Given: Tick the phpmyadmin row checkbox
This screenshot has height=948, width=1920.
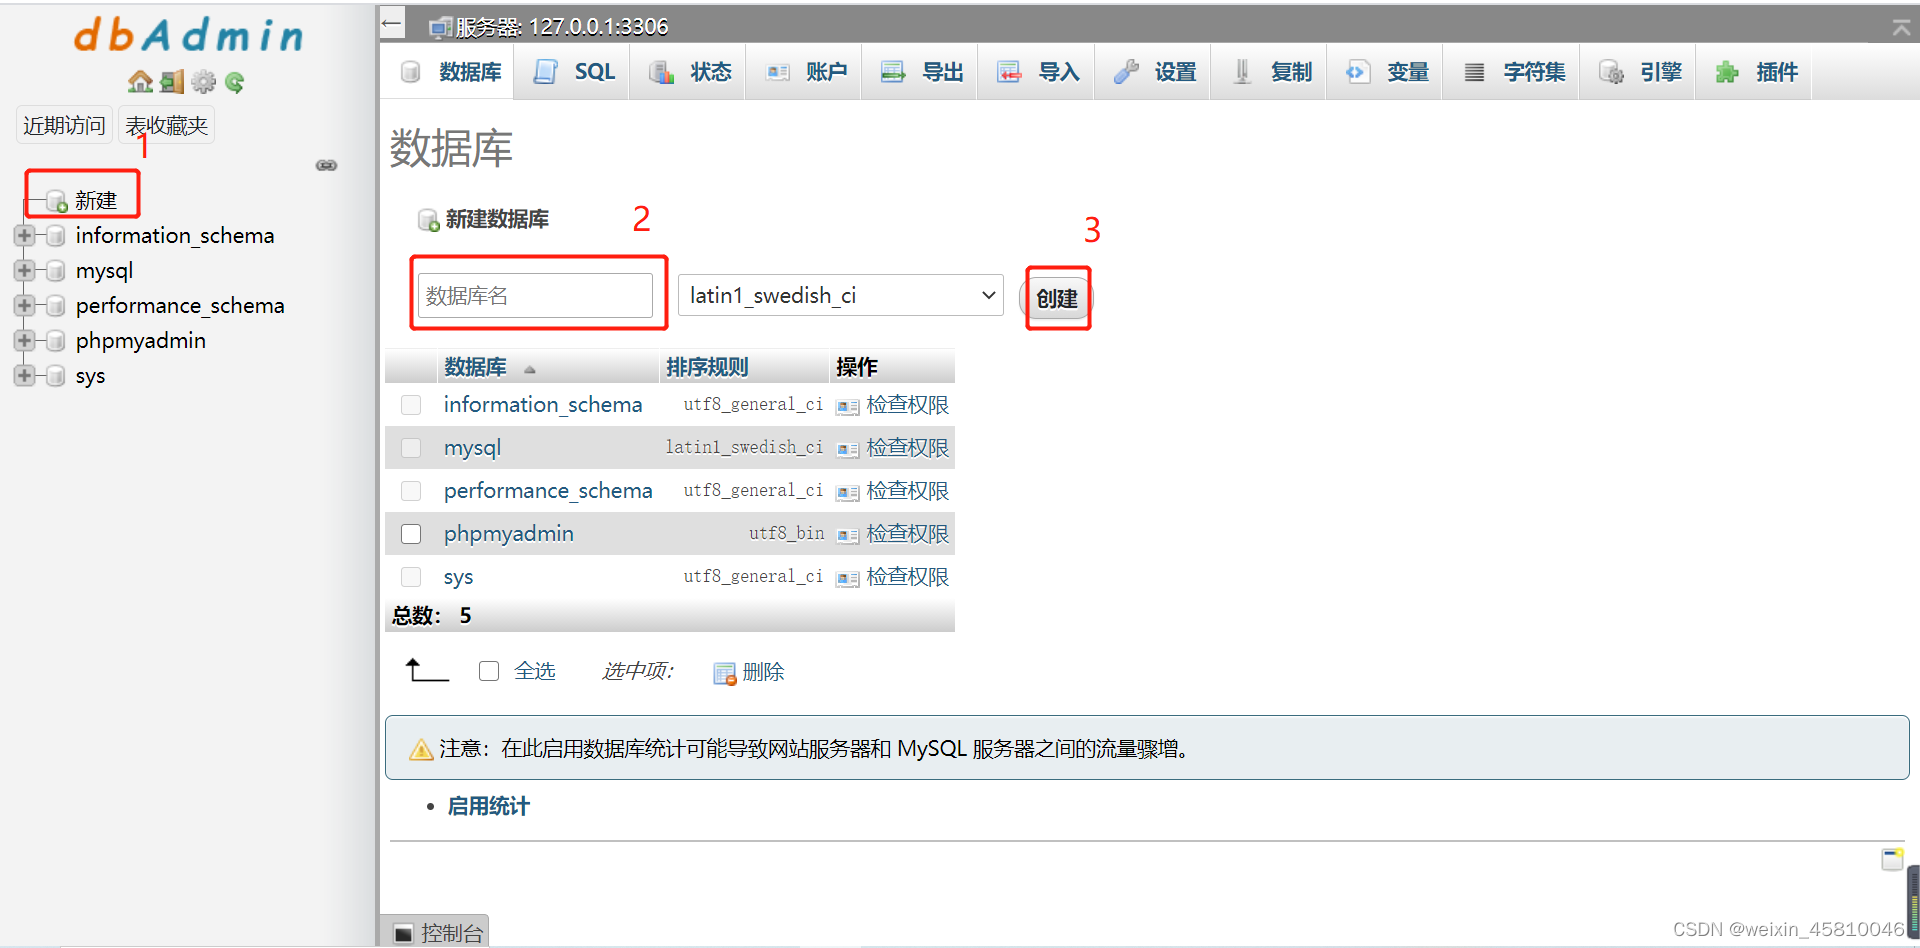Looking at the screenshot, I should click(x=411, y=534).
